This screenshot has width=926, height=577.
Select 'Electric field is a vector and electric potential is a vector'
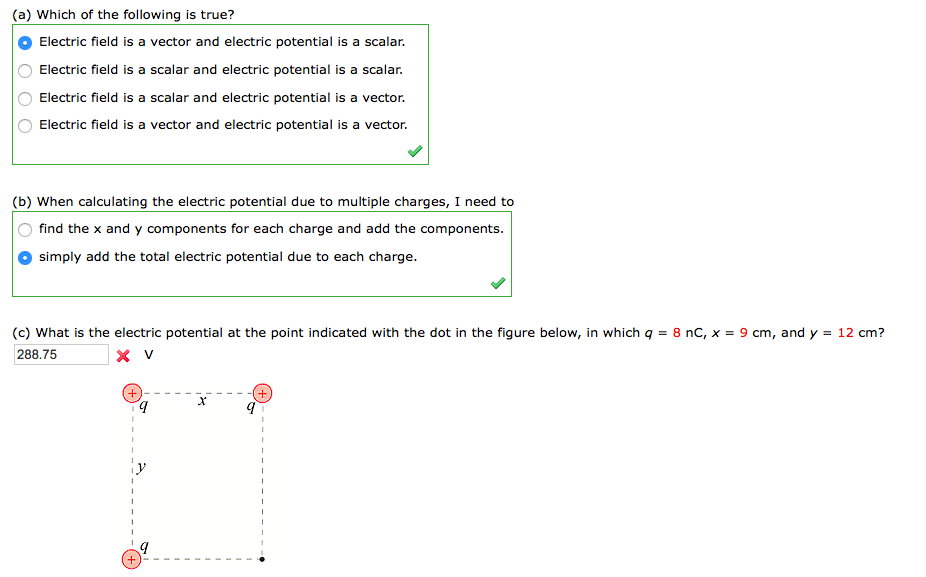[24, 125]
